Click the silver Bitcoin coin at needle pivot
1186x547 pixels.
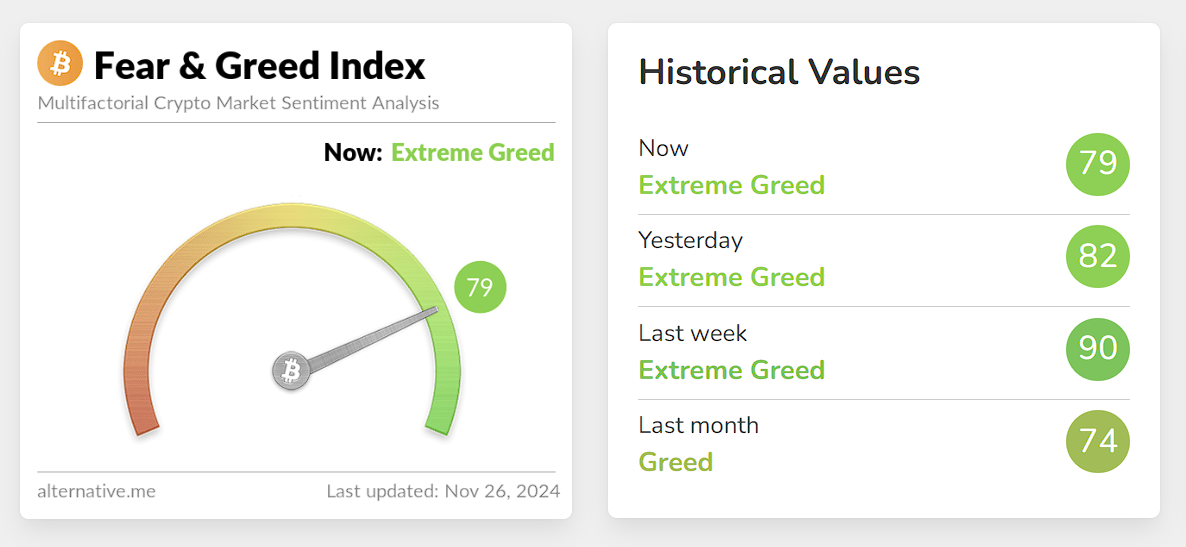coord(291,371)
